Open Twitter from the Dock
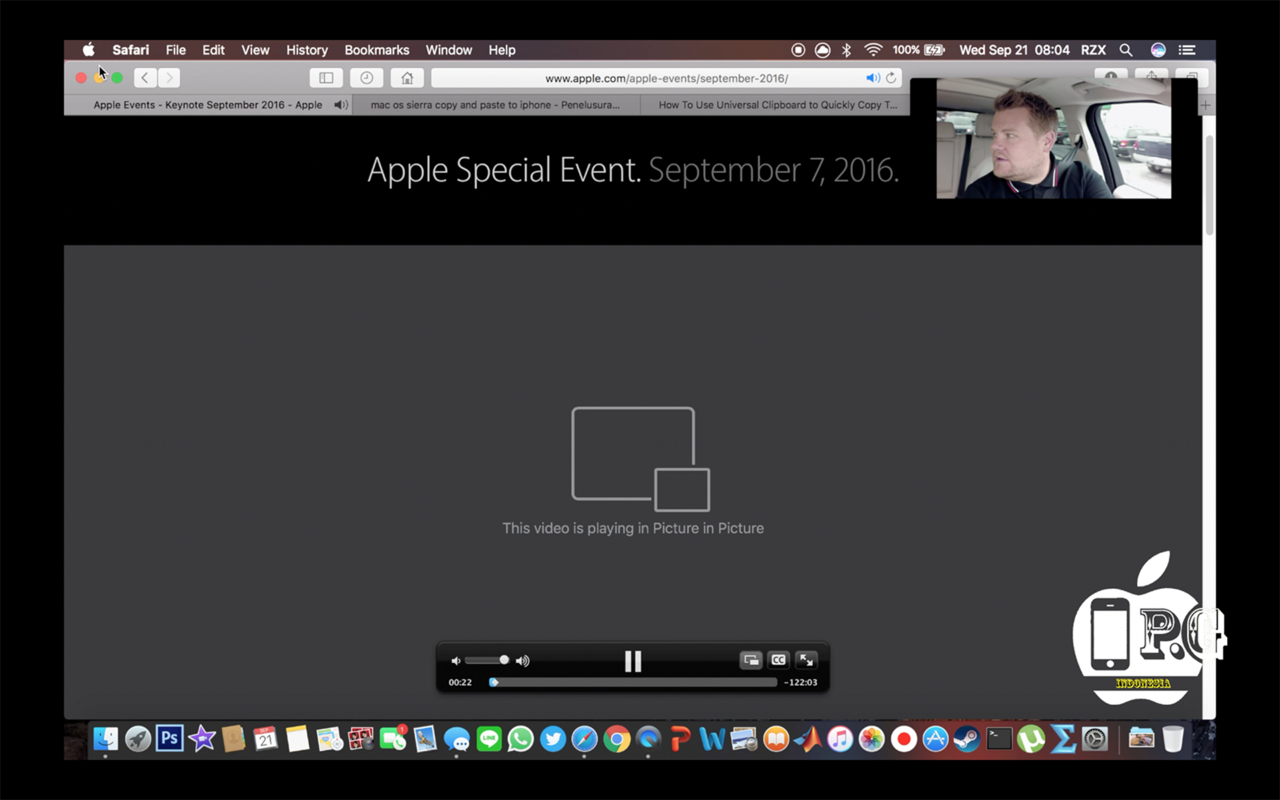Viewport: 1280px width, 800px height. click(x=553, y=739)
